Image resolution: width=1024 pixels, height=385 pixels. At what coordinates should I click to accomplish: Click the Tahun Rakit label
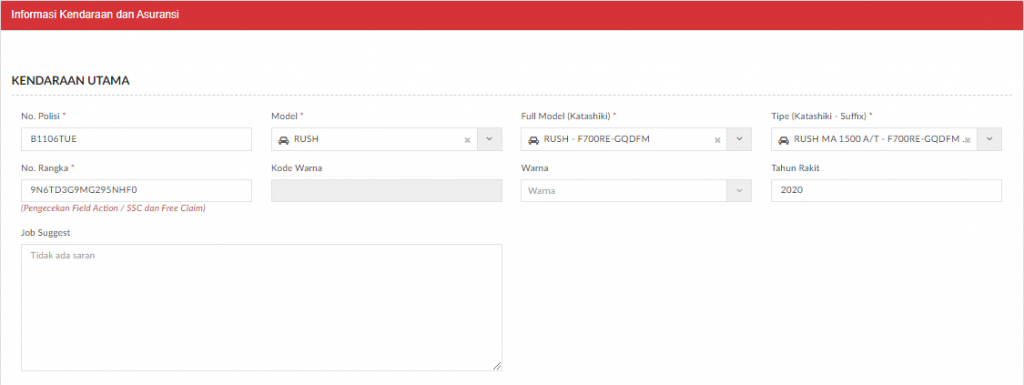pos(795,168)
